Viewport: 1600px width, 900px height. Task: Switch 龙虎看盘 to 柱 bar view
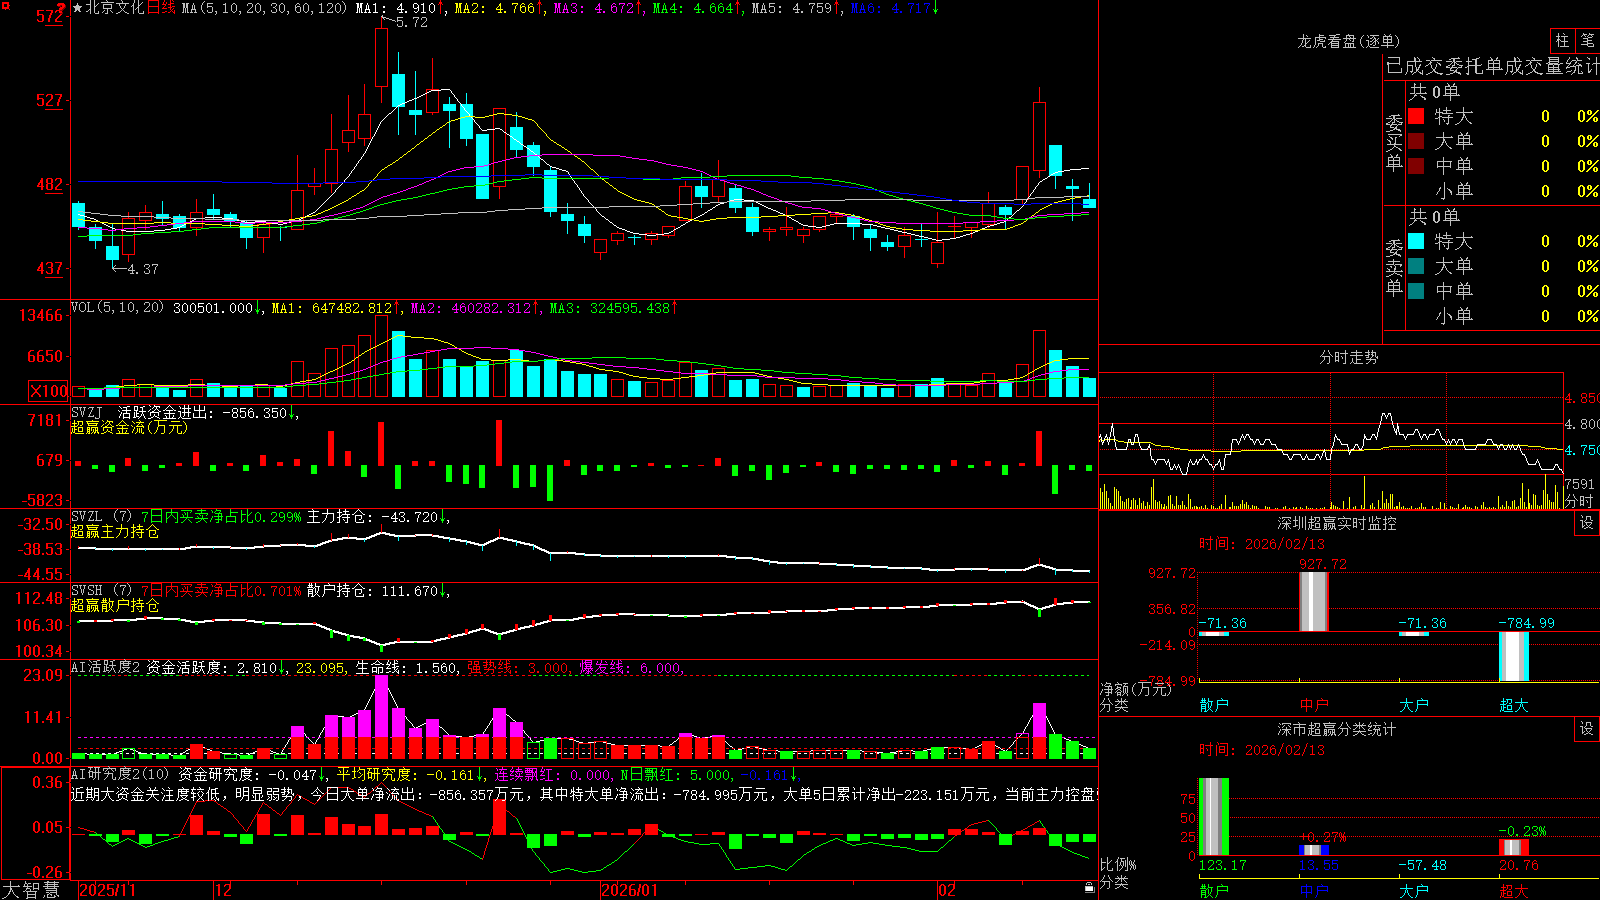1562,40
